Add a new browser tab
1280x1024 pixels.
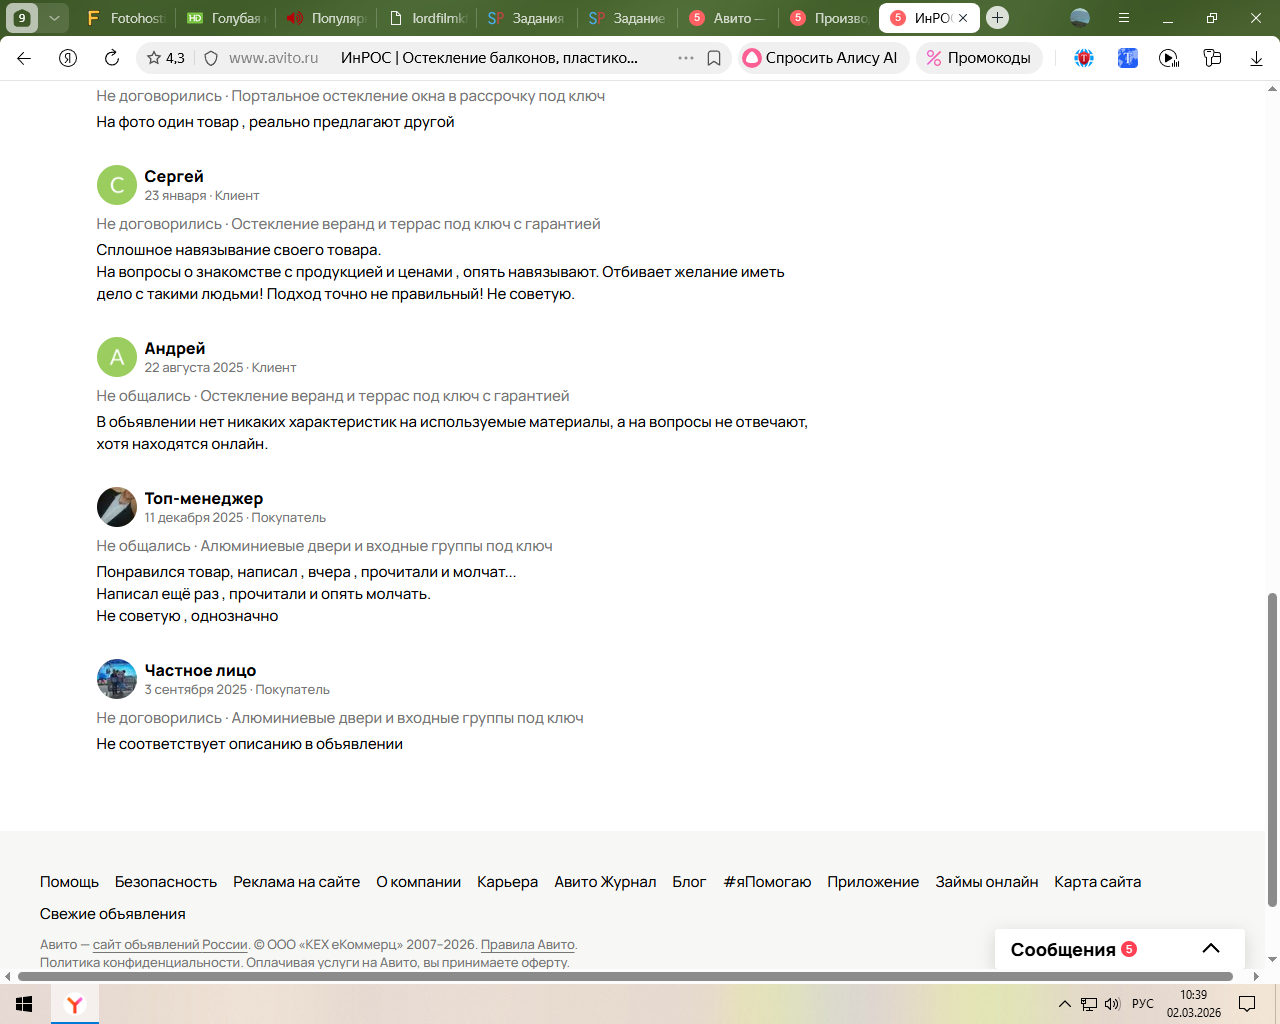click(997, 18)
